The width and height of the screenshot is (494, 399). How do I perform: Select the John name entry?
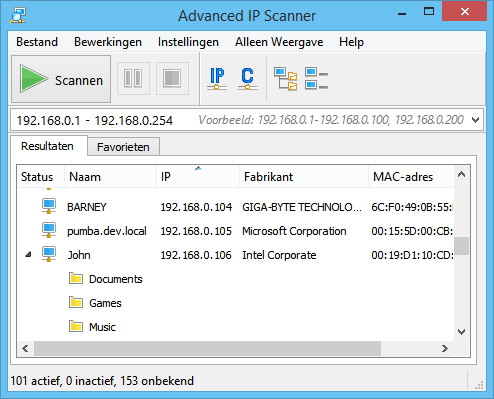79,255
